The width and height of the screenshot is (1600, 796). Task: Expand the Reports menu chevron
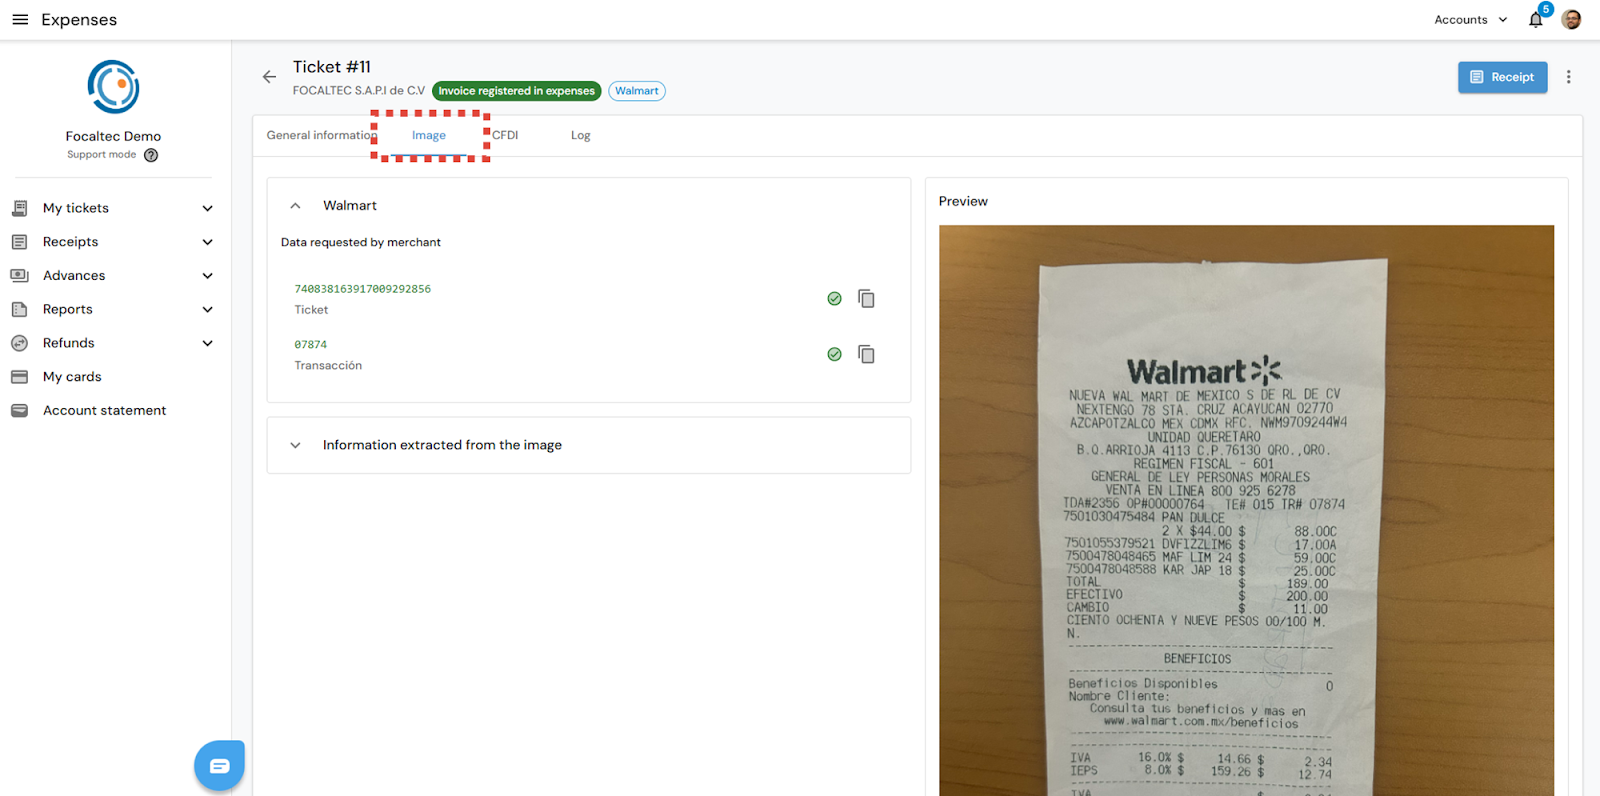tap(208, 310)
